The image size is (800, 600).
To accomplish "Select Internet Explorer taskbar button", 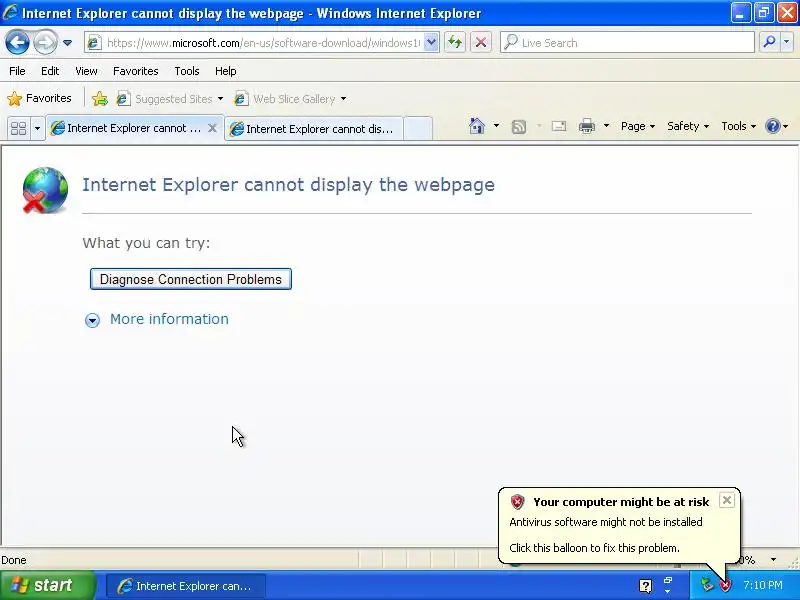I will (186, 586).
